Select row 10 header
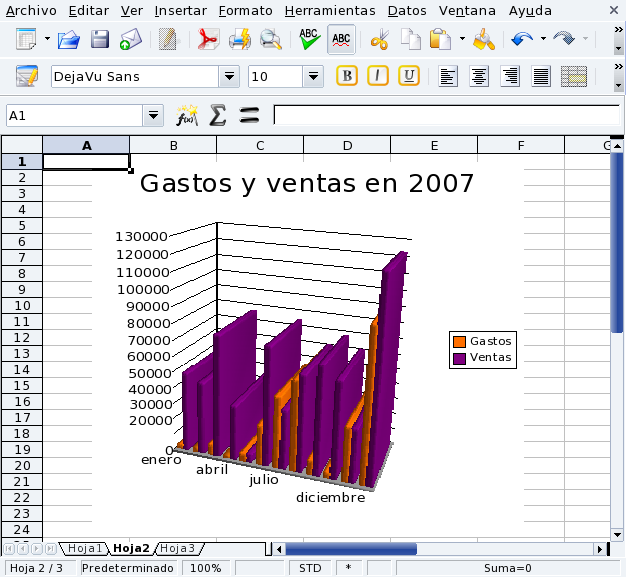Viewport: 626px width, 577px height. coord(22,306)
